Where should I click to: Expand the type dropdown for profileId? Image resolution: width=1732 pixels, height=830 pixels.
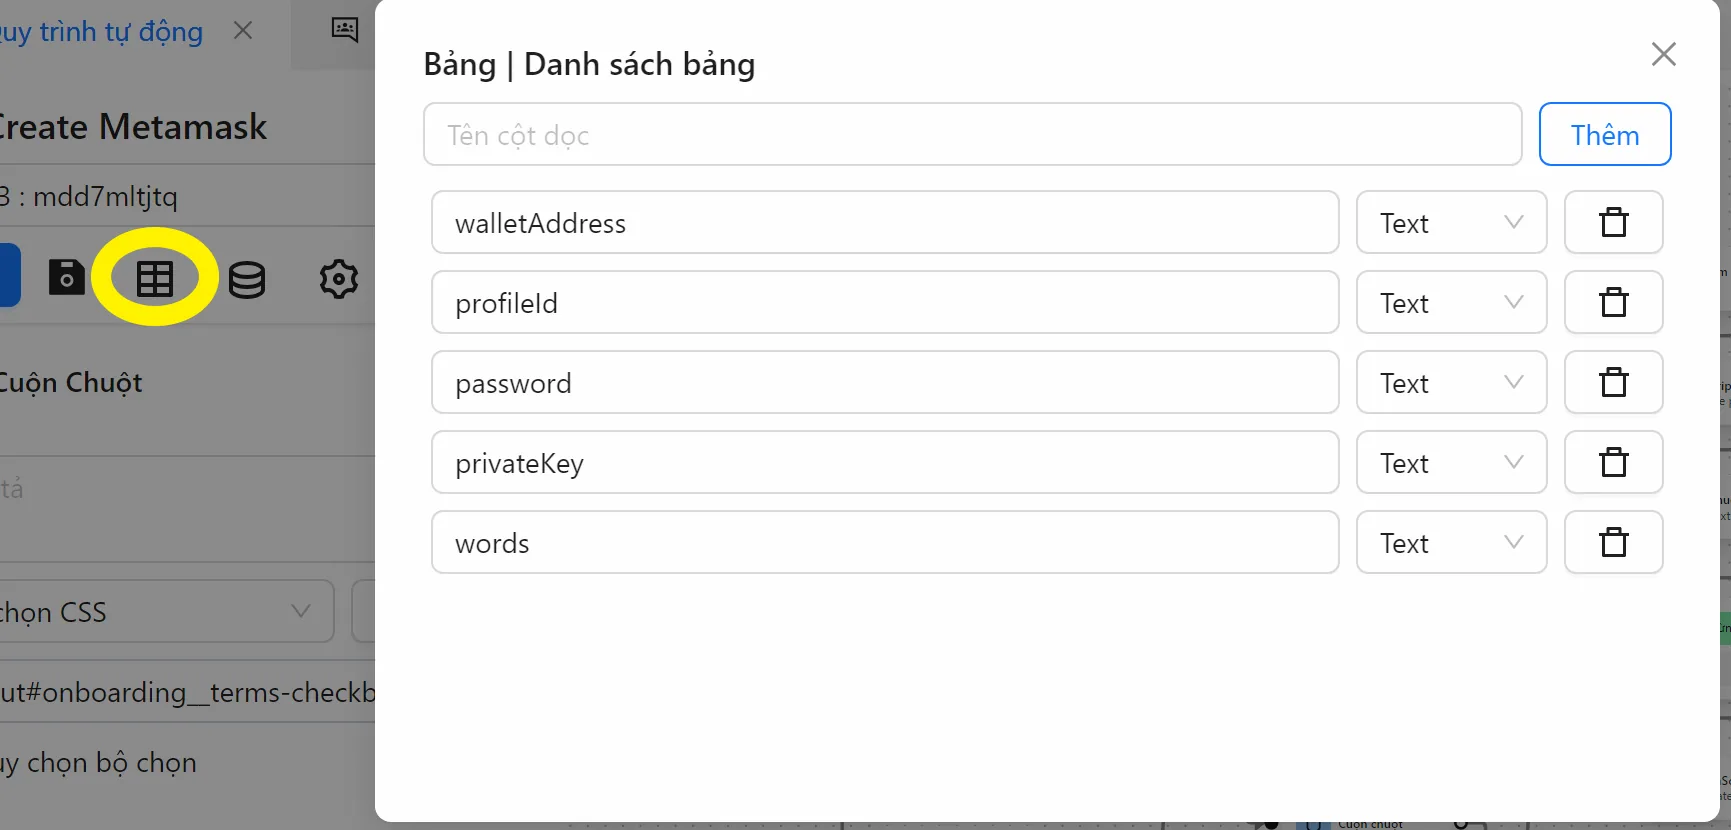(x=1451, y=302)
